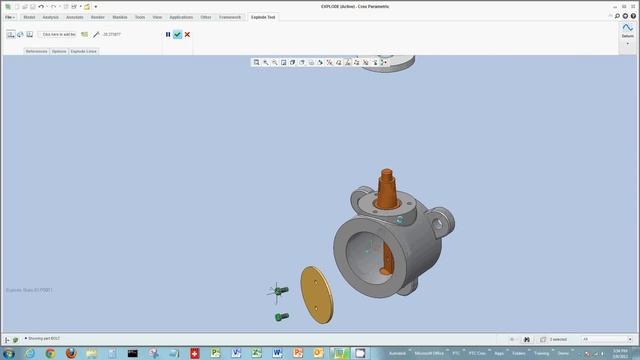Select the orange shaft part in the model
Image resolution: width=640 pixels, height=360 pixels.
386,190
